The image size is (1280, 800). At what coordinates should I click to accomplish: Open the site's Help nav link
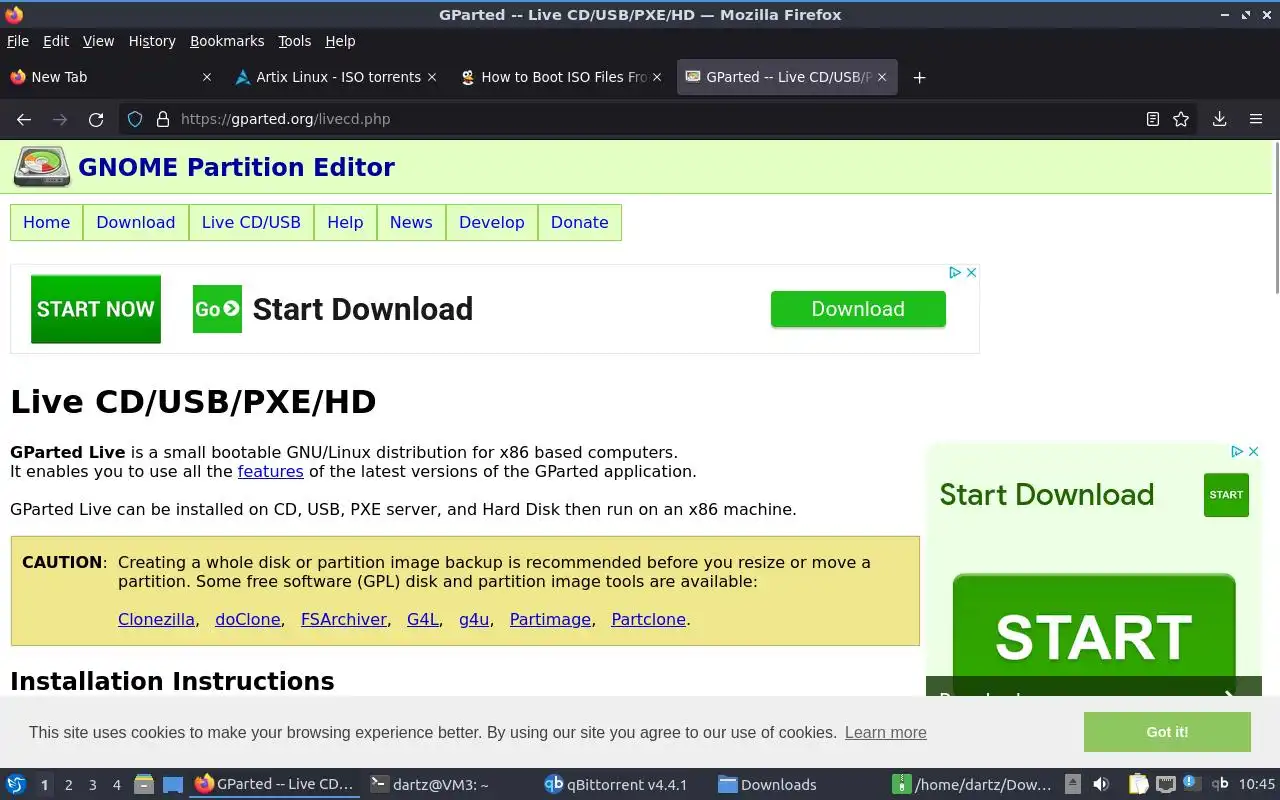coord(345,222)
